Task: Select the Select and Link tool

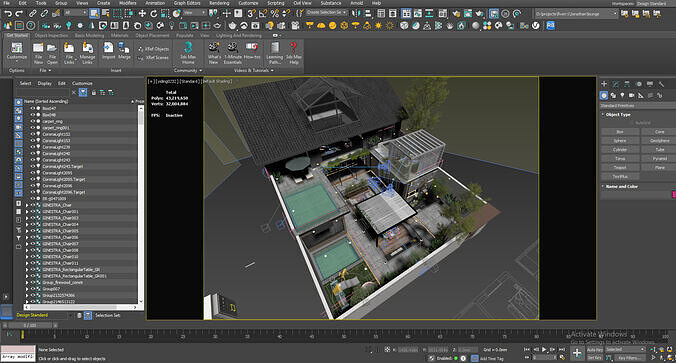Action: 33,14
